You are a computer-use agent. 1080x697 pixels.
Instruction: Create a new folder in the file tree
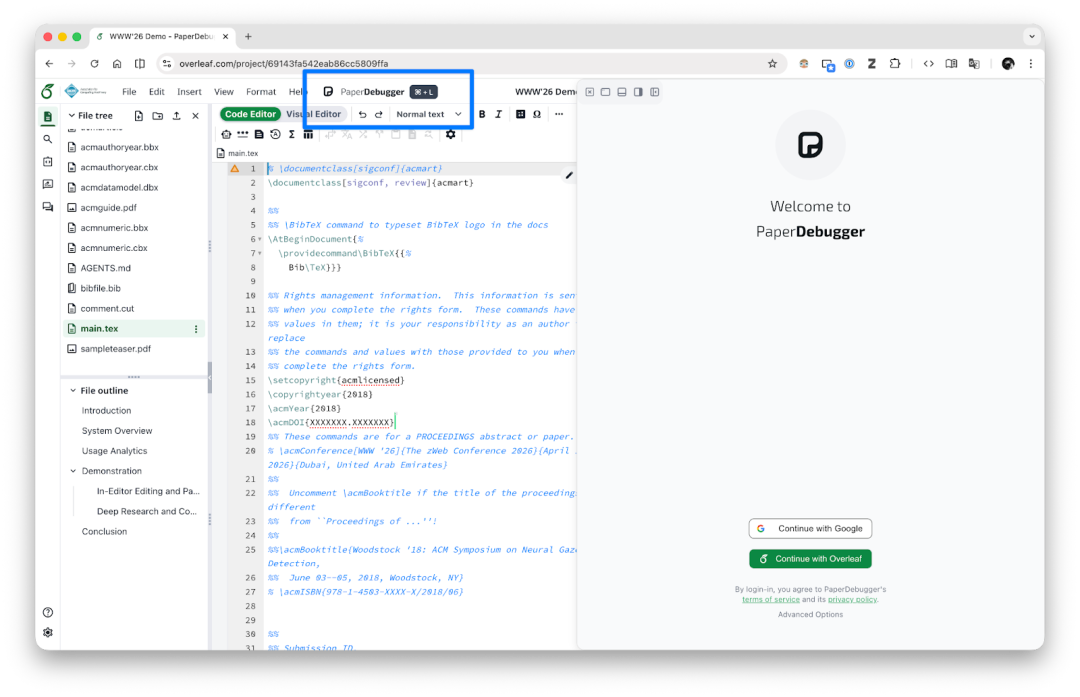point(157,115)
